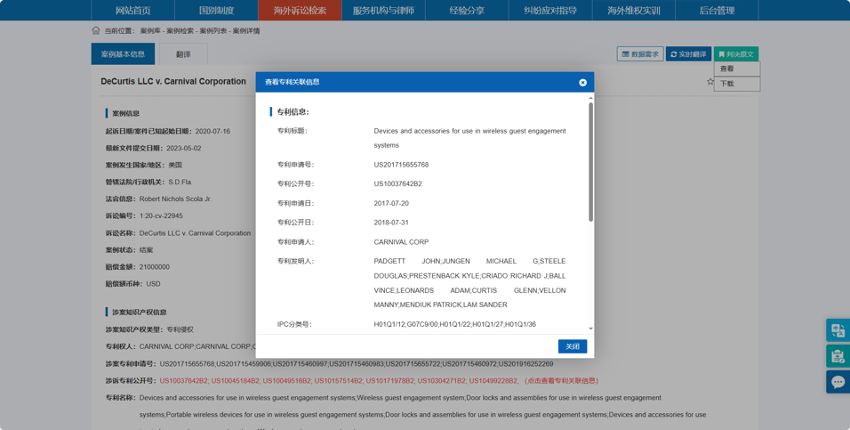Open 服务机构与律师 in the top navigation
This screenshot has height=430, width=850.
click(383, 10)
